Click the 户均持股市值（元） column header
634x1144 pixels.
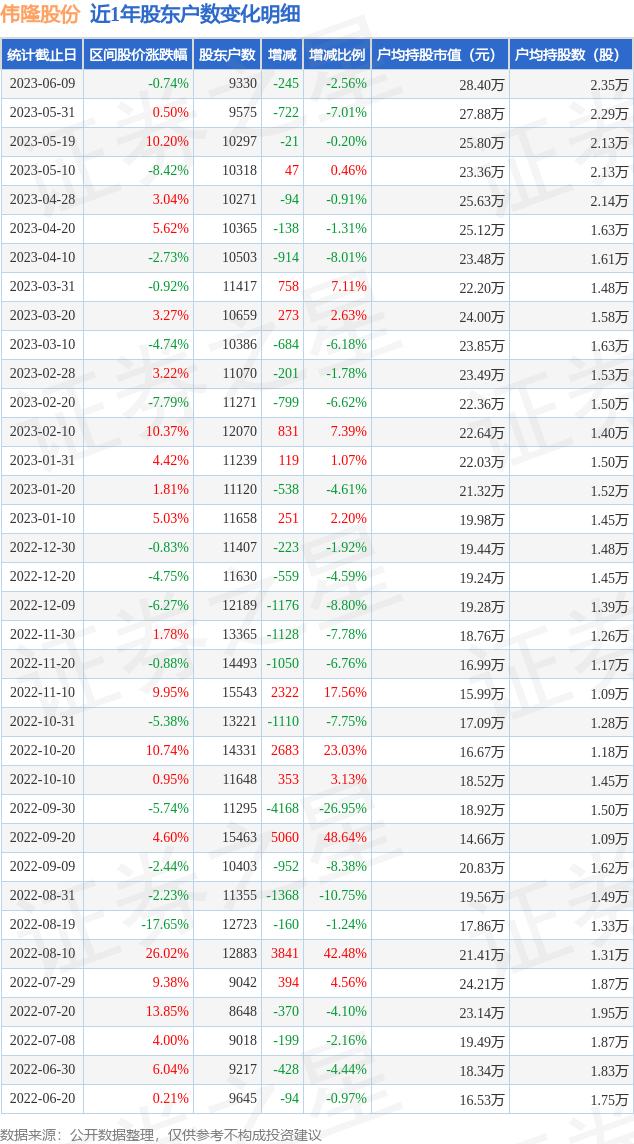tap(439, 55)
